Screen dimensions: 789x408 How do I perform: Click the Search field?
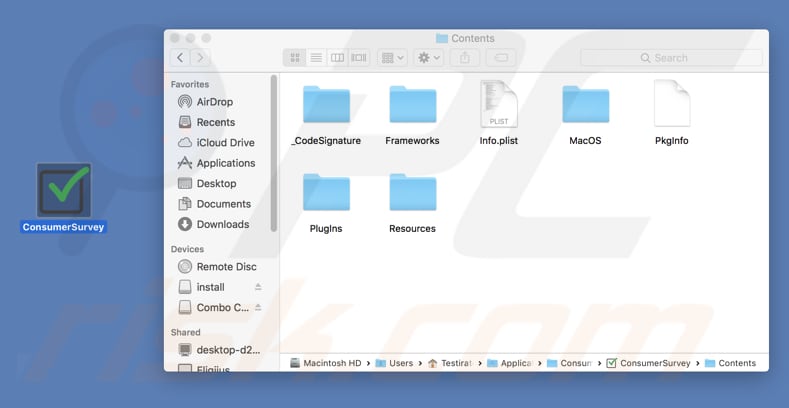[670, 58]
